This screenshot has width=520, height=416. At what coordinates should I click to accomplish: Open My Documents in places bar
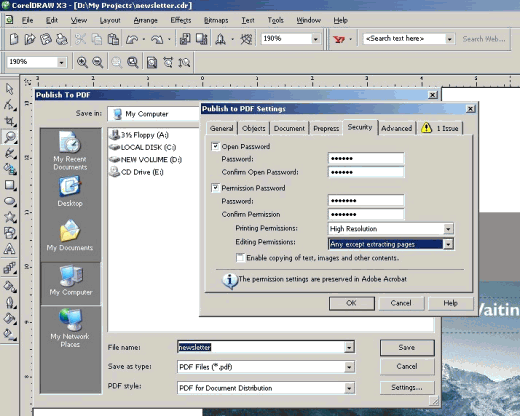[70, 235]
